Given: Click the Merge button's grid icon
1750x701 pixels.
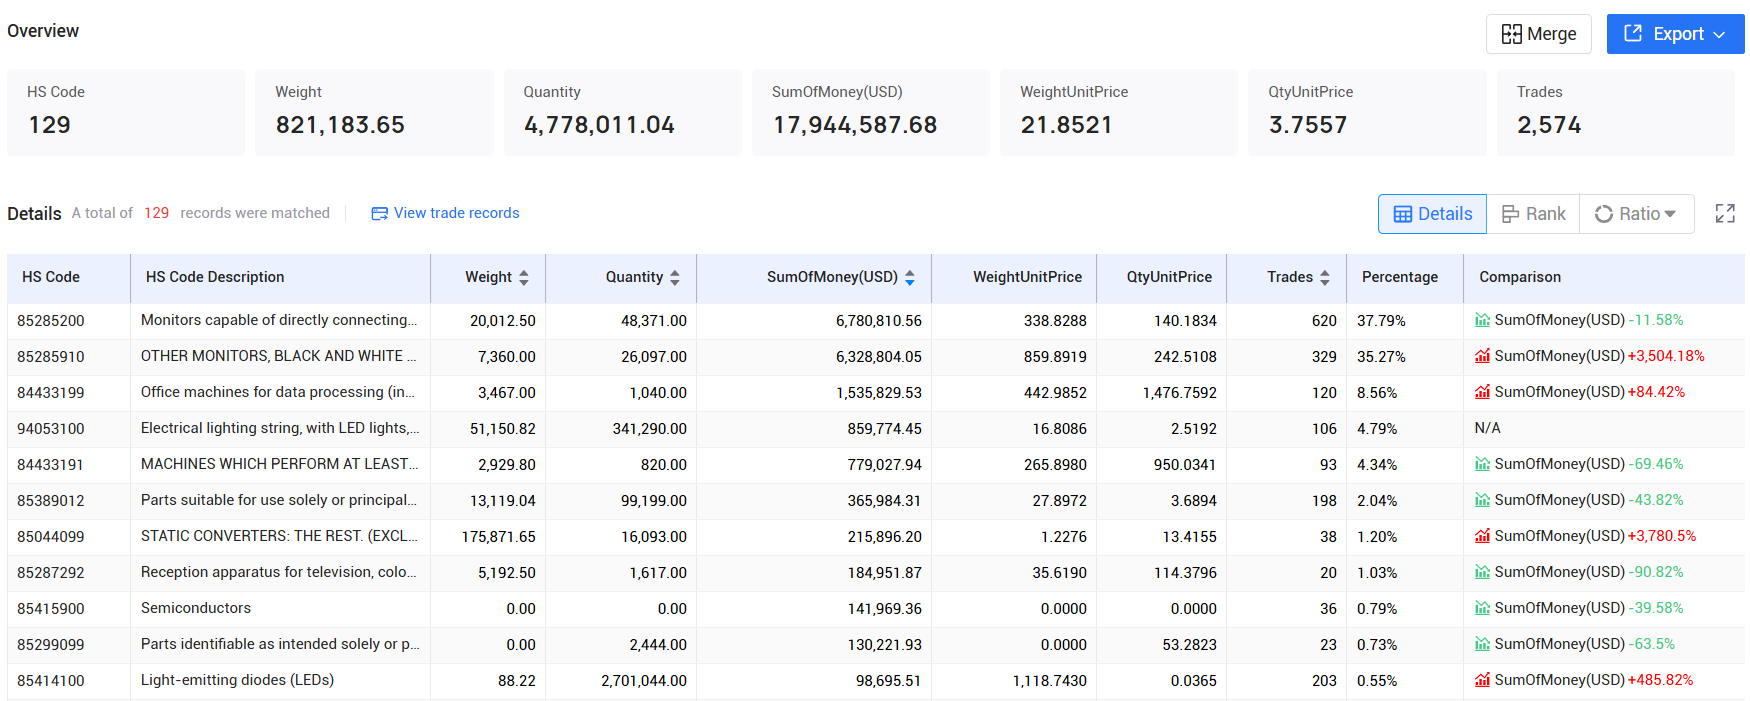Looking at the screenshot, I should [1511, 34].
